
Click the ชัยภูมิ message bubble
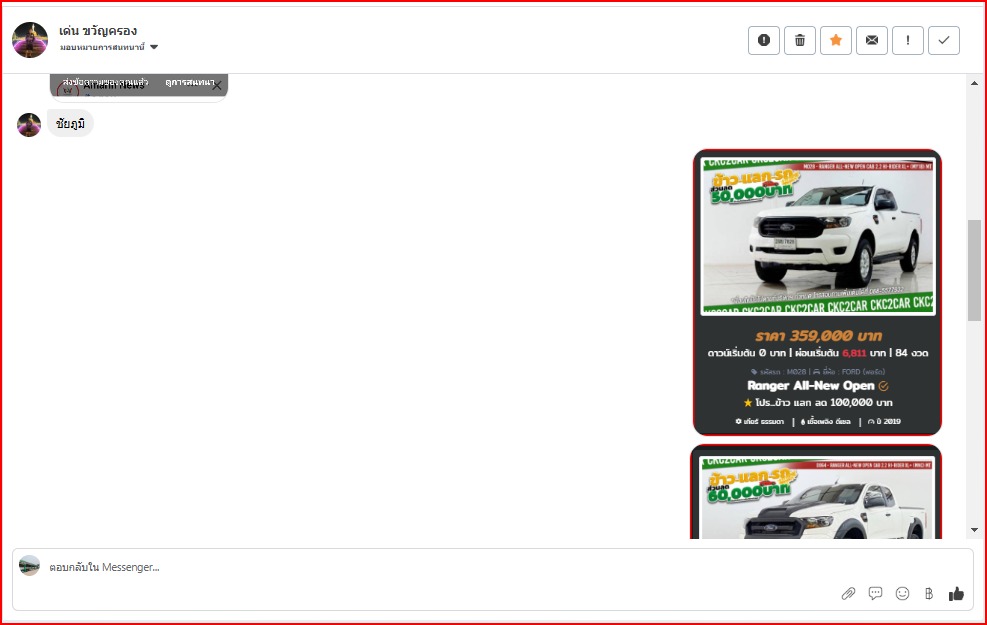[70, 123]
